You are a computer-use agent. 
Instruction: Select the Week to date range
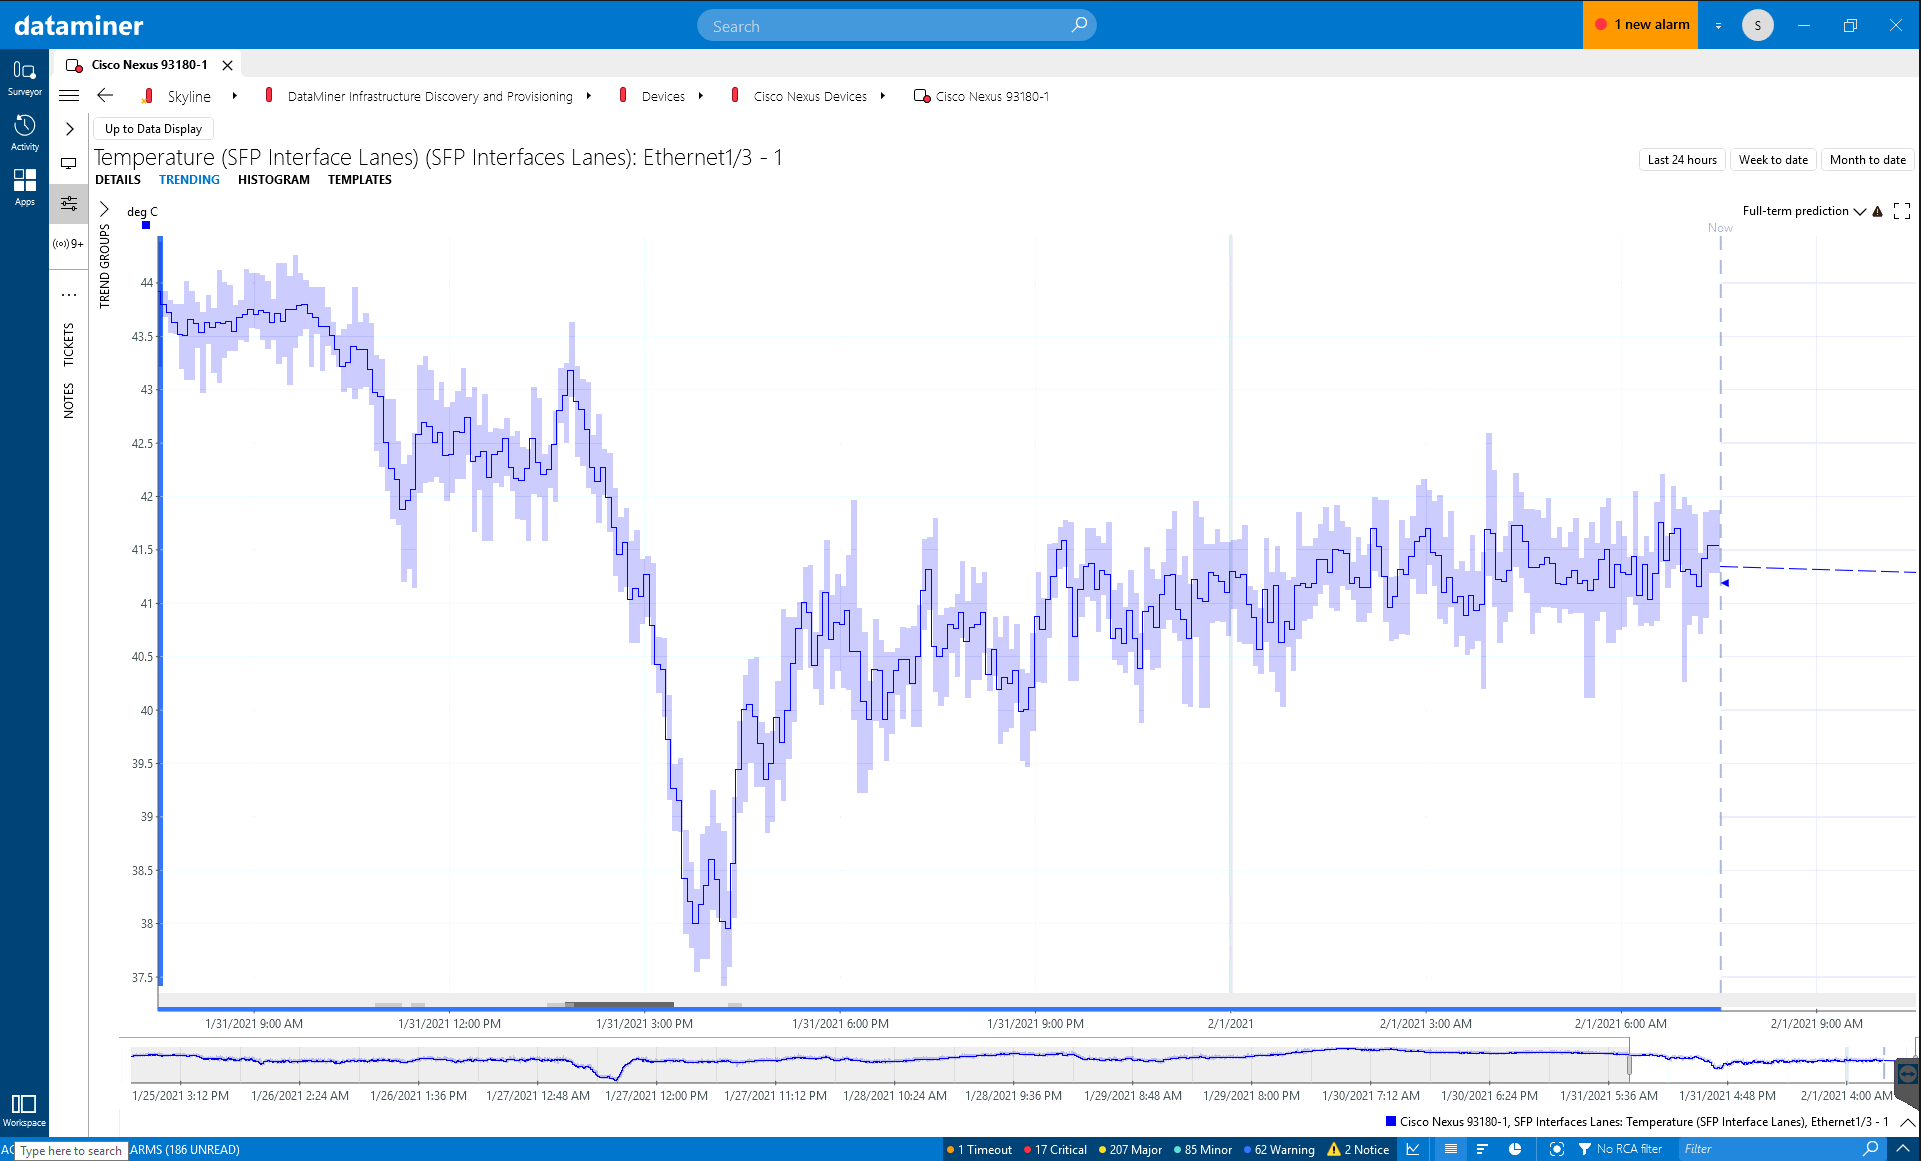coord(1773,160)
